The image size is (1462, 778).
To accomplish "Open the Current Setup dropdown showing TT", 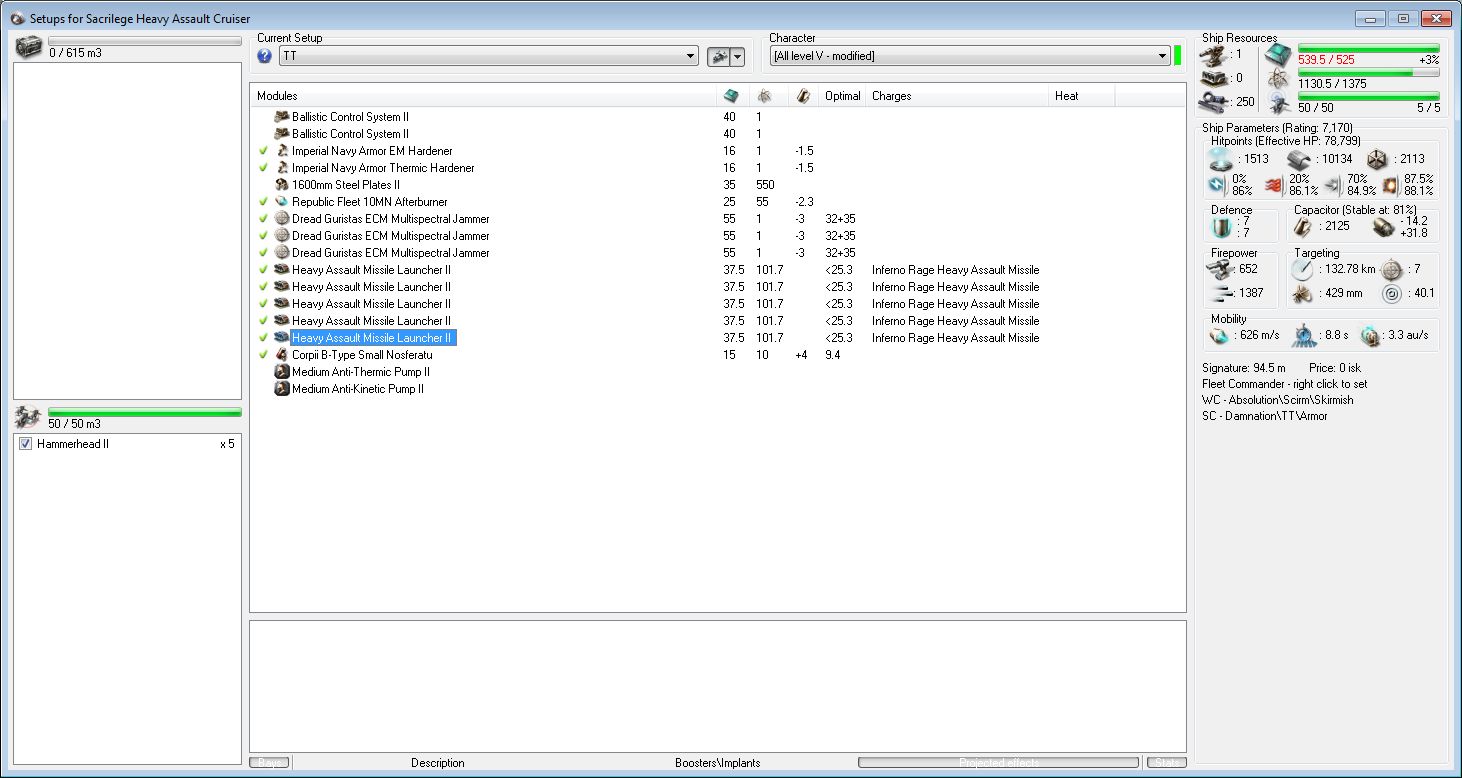I will [489, 56].
